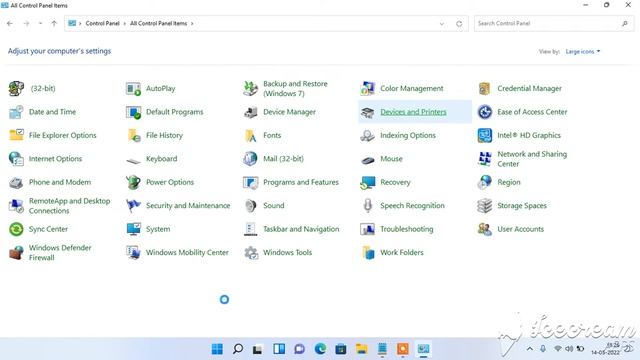
Task: Open the Mouse icon
Action: click(367, 160)
